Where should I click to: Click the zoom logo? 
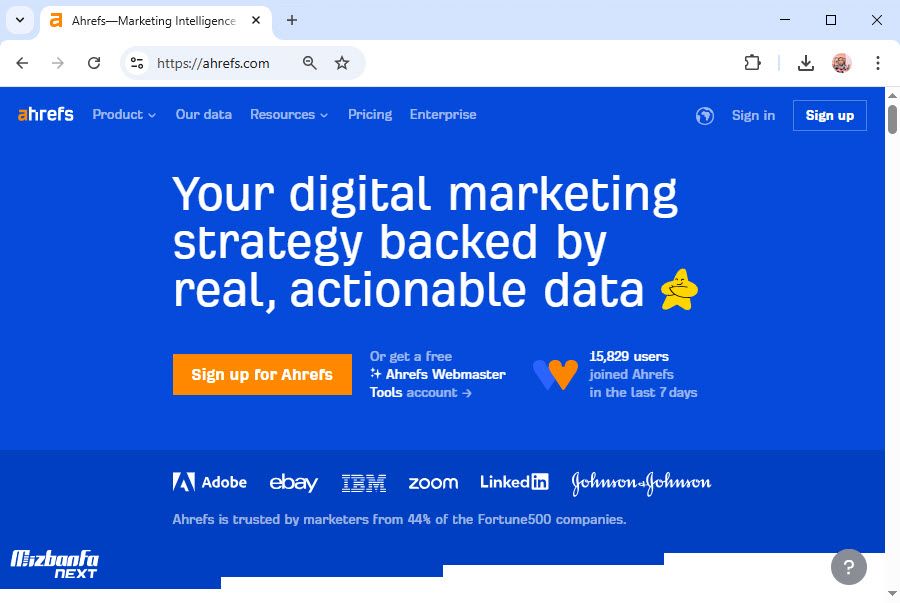click(433, 483)
